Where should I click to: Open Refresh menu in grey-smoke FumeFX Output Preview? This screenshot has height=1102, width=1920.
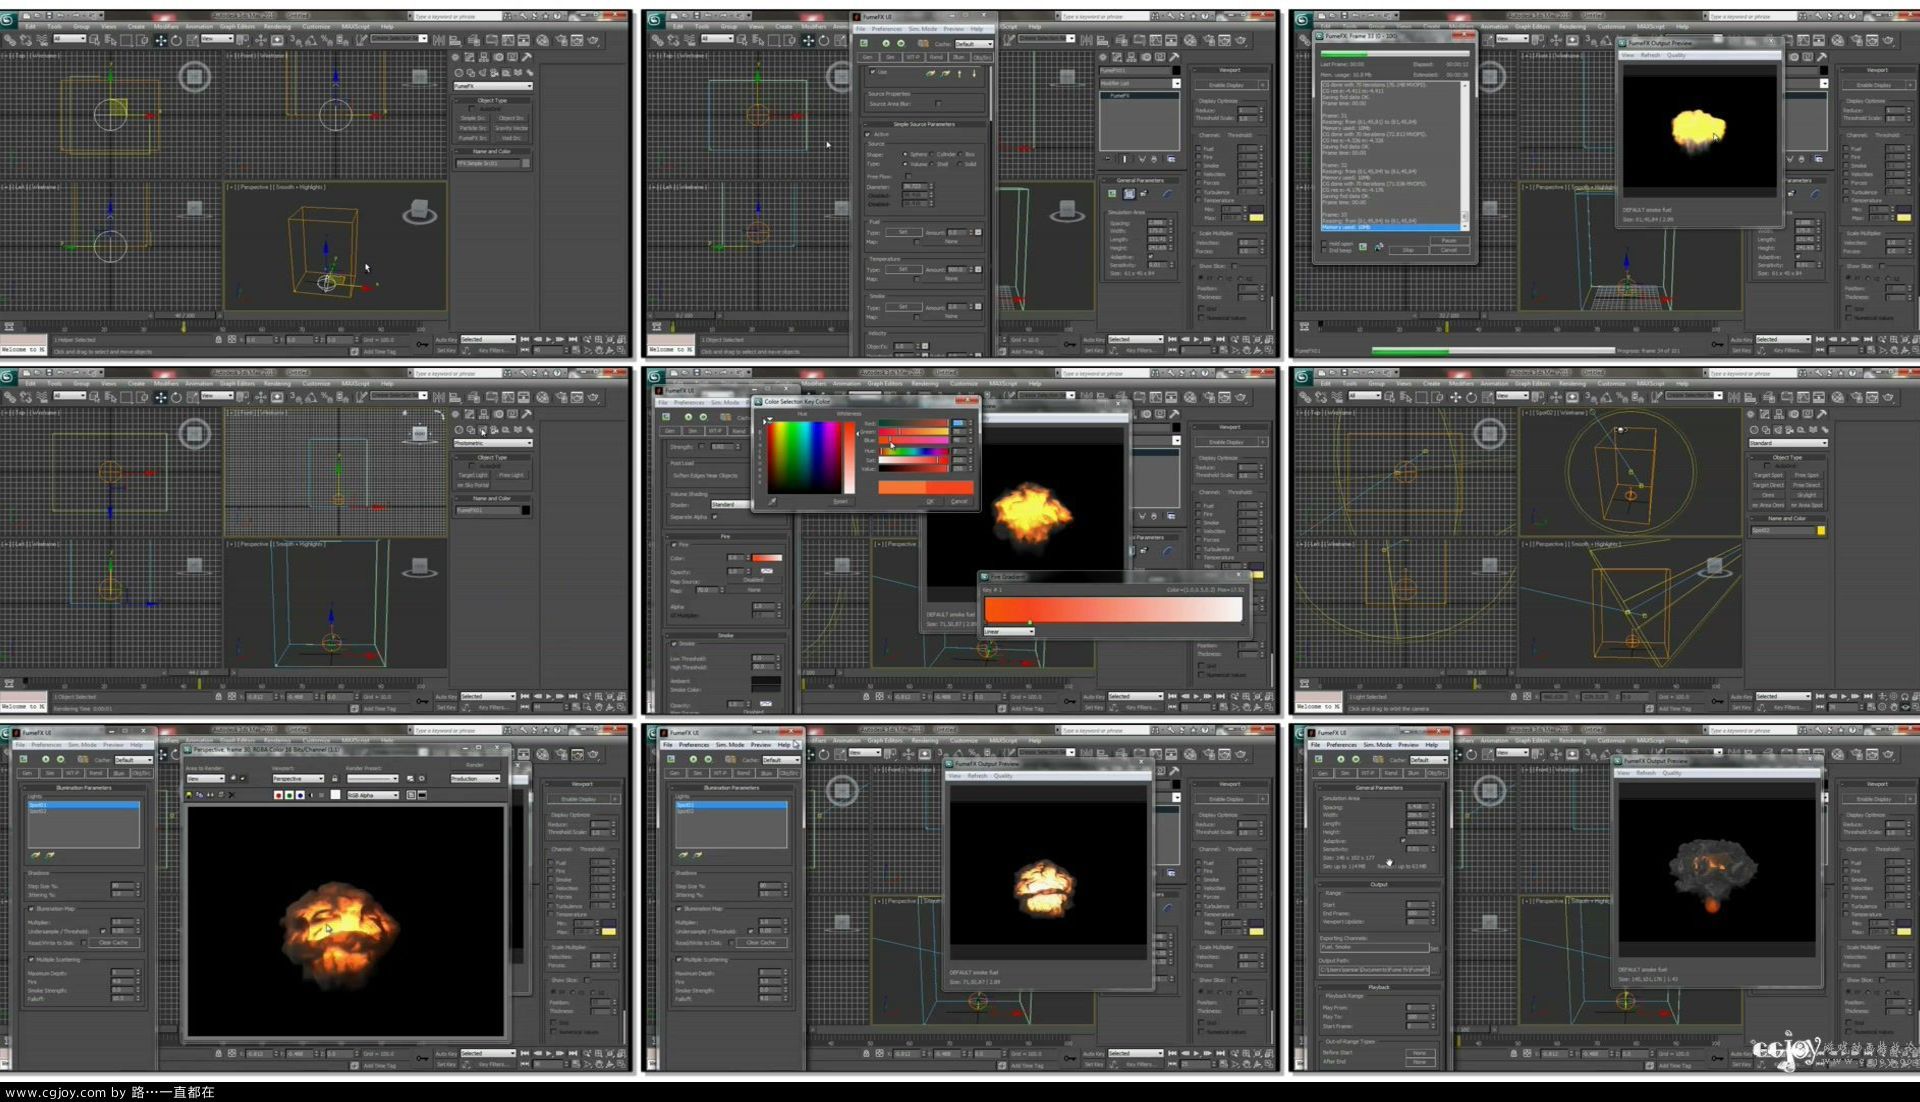click(x=1646, y=773)
